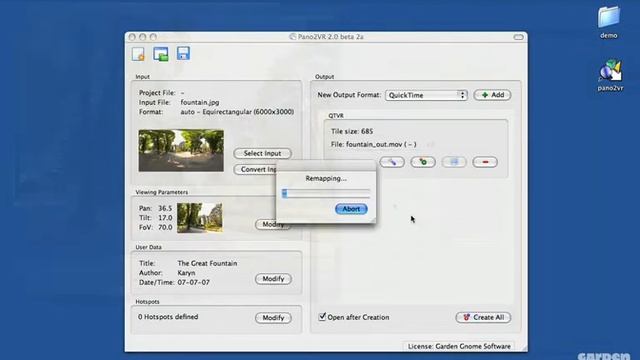
Task: Click the text 'The Great Fountain'
Action: (x=207, y=263)
